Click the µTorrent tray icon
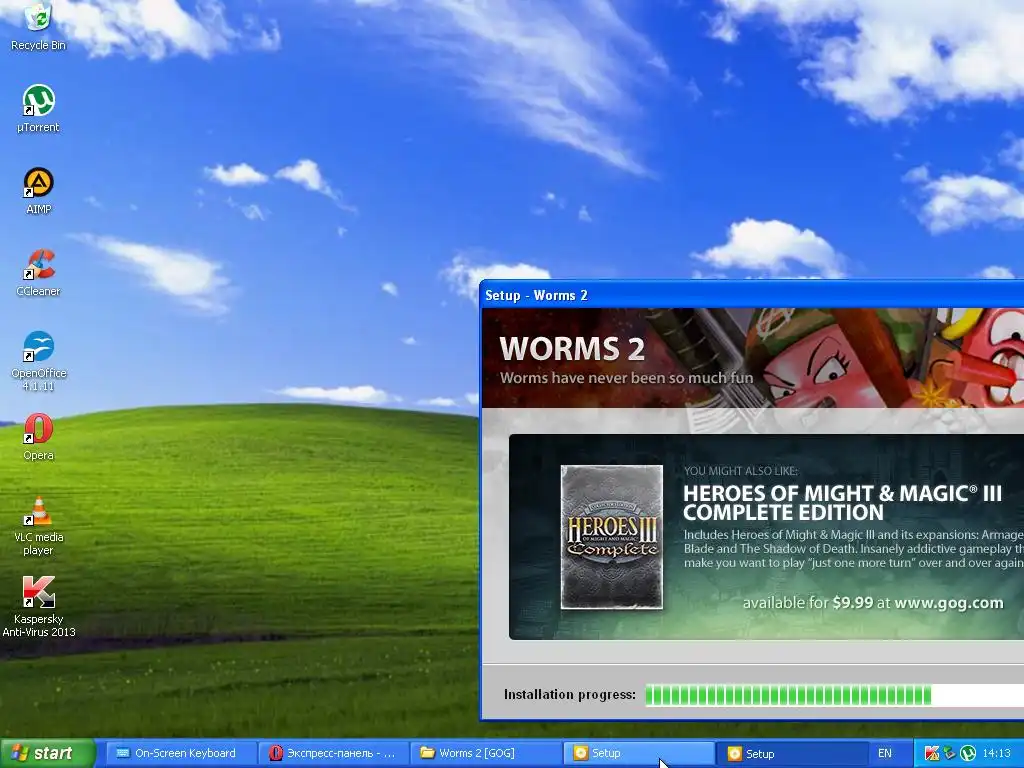Image resolution: width=1024 pixels, height=768 pixels. coord(968,753)
